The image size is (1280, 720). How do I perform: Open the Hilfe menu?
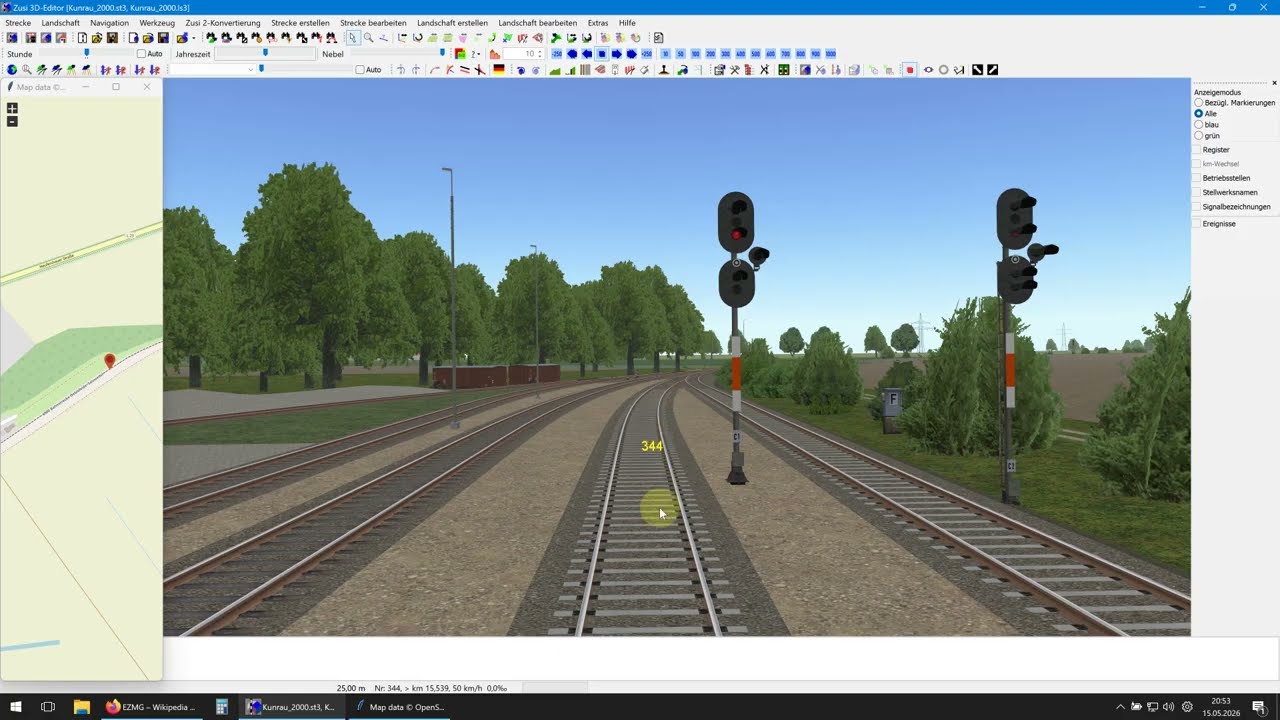coord(627,23)
